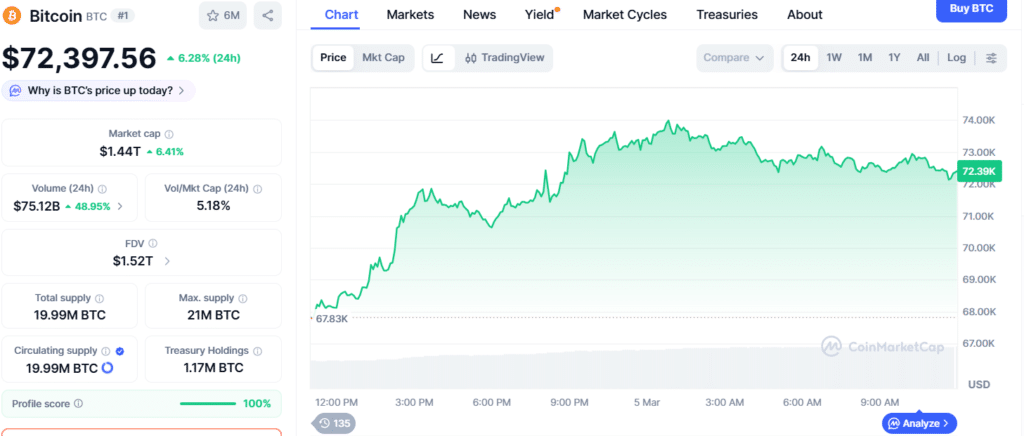Click the 72.39K current price label

point(978,171)
